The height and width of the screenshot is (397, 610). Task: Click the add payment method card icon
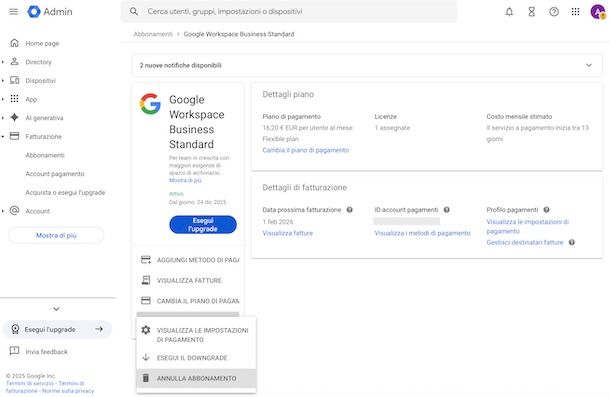pyautogui.click(x=146, y=260)
